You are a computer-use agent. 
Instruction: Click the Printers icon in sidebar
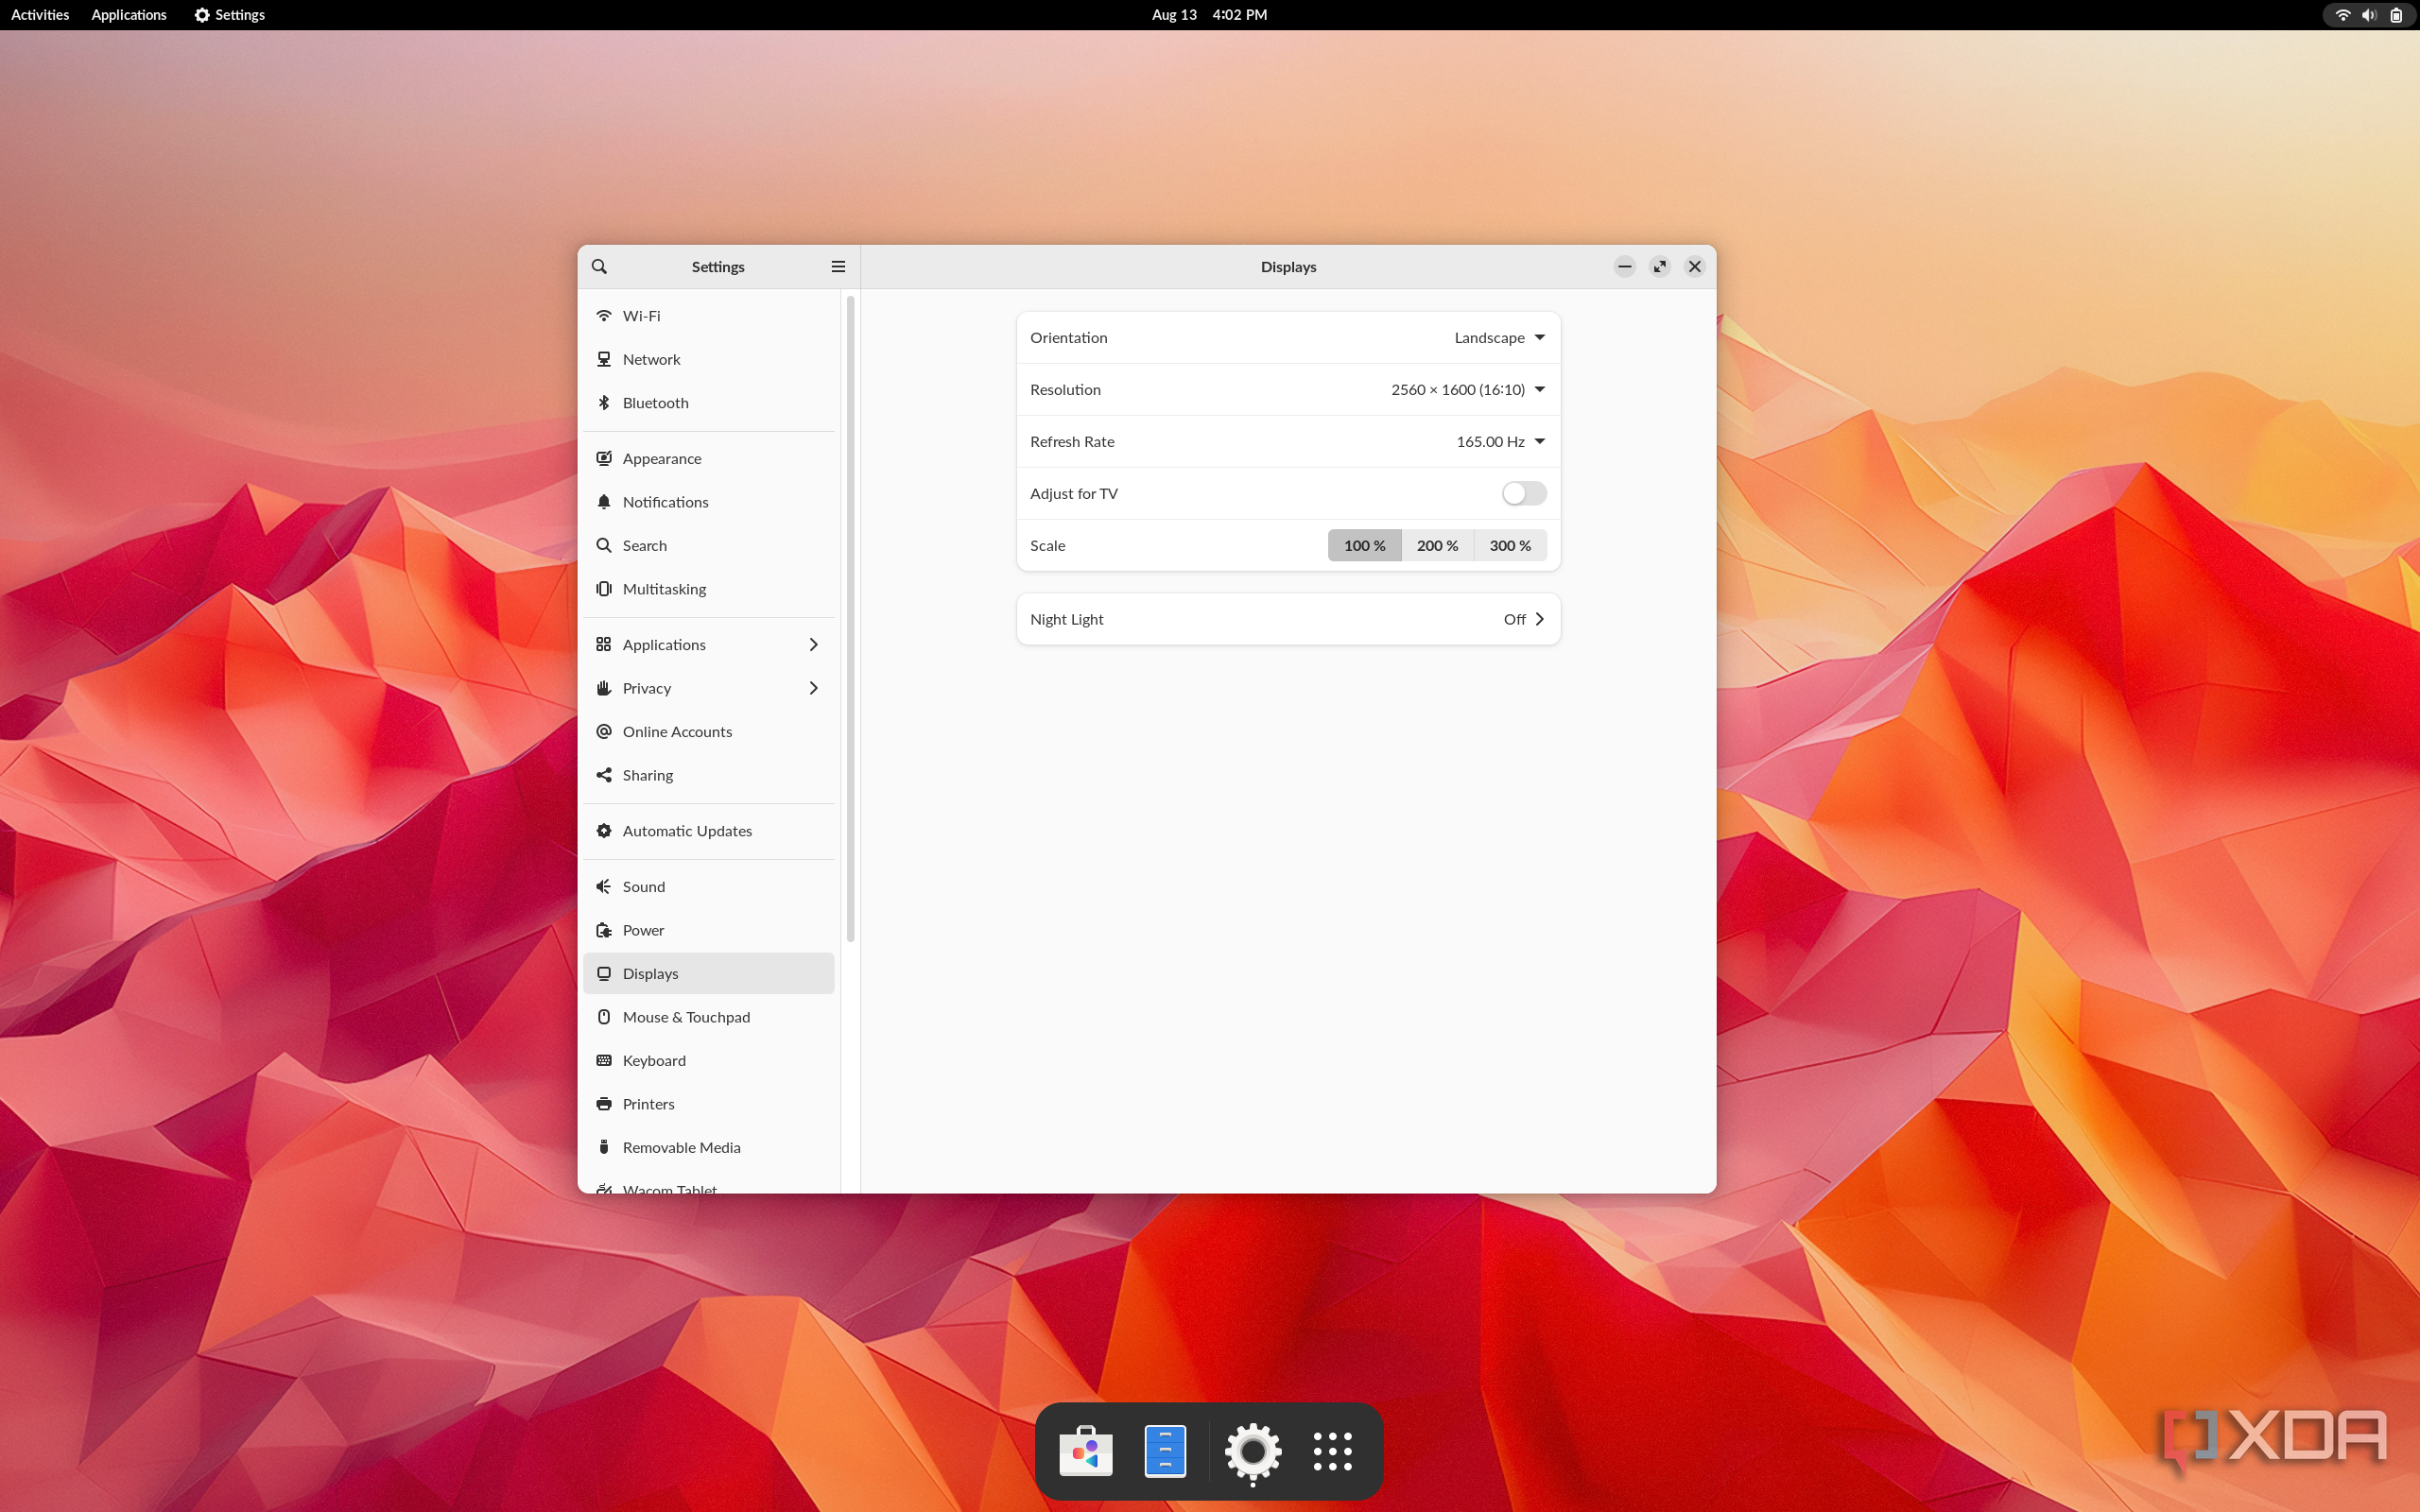(604, 1104)
